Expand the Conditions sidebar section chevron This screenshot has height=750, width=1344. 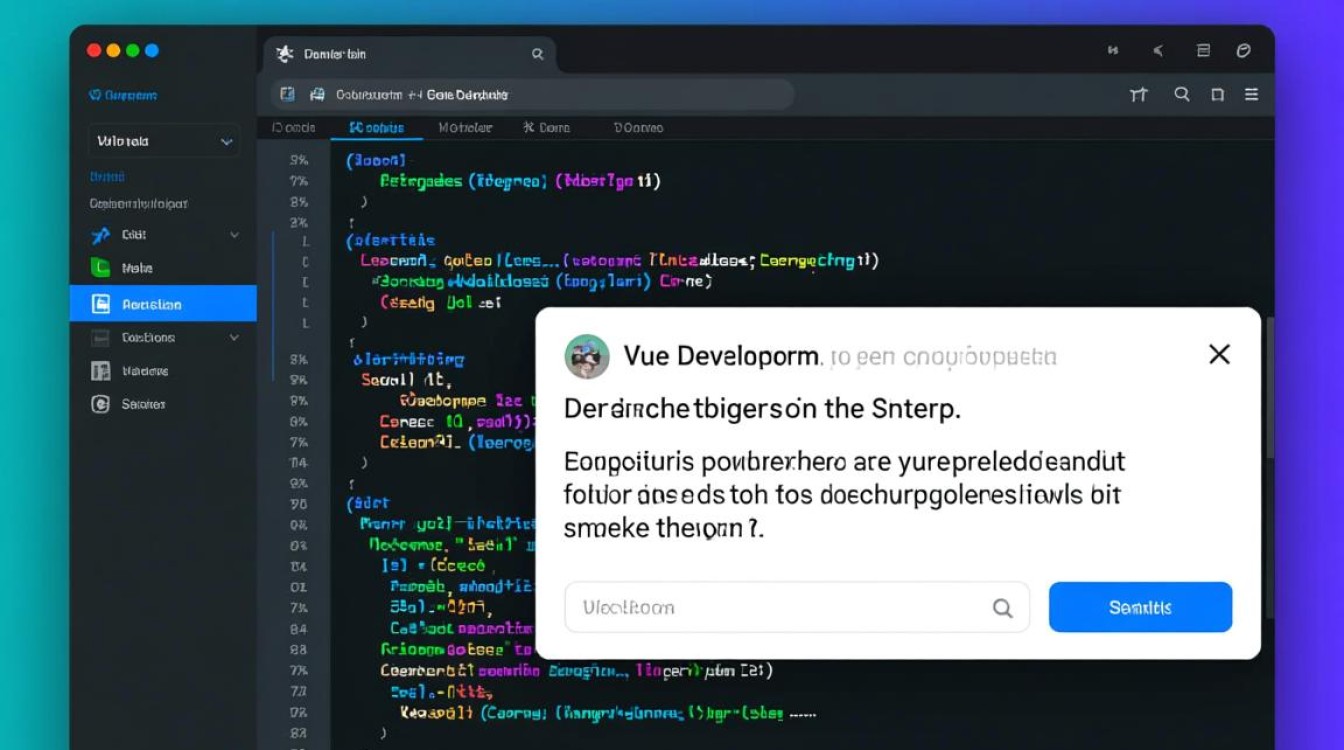click(233, 338)
